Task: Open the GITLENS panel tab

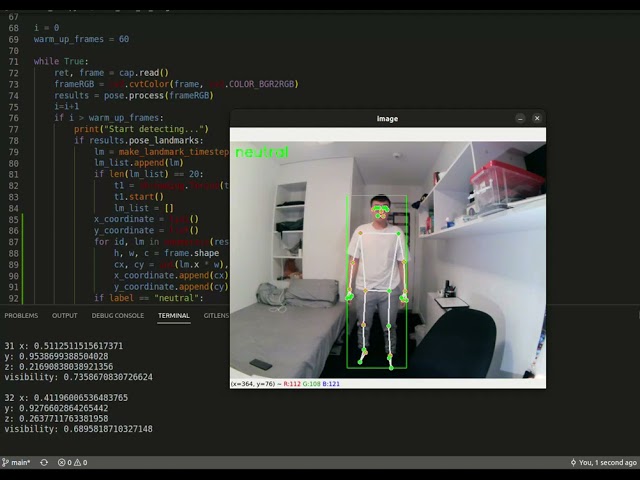Action: coord(216,316)
